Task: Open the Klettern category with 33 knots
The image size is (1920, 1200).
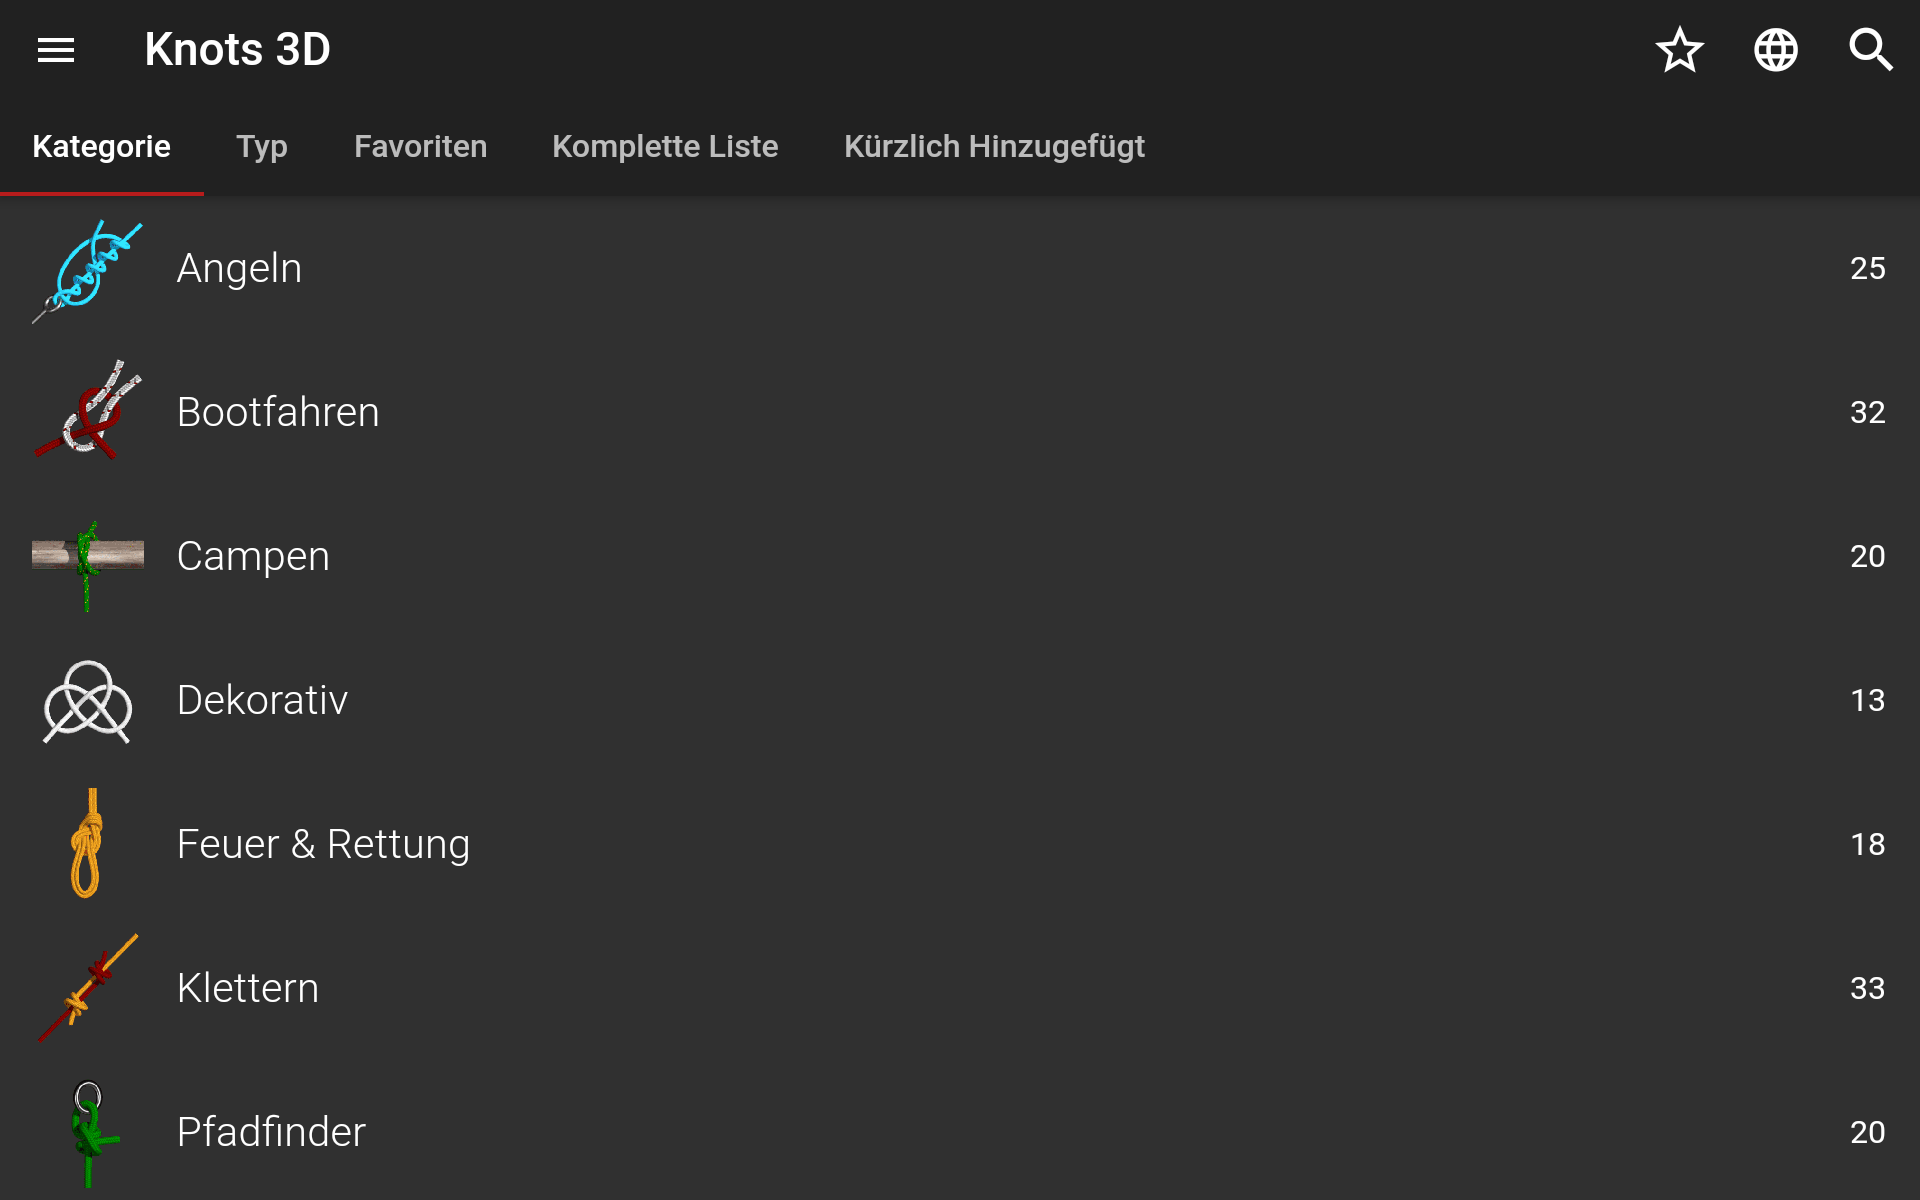Action: (960, 988)
